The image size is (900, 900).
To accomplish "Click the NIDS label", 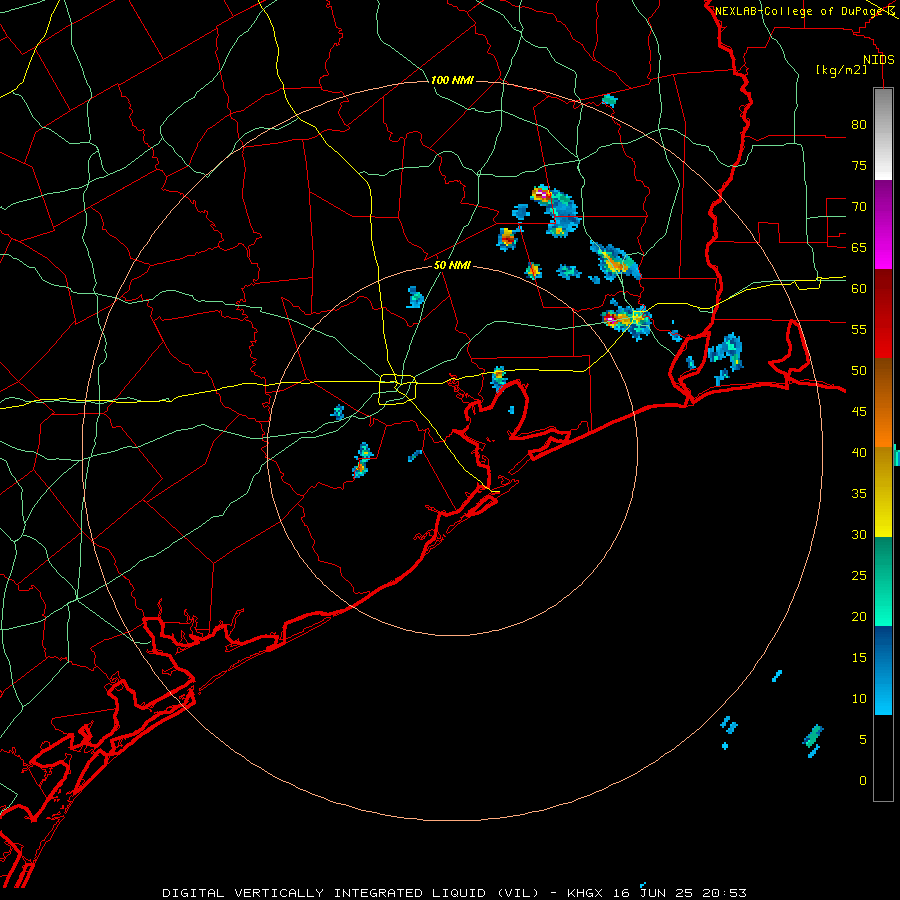I will point(879,60).
